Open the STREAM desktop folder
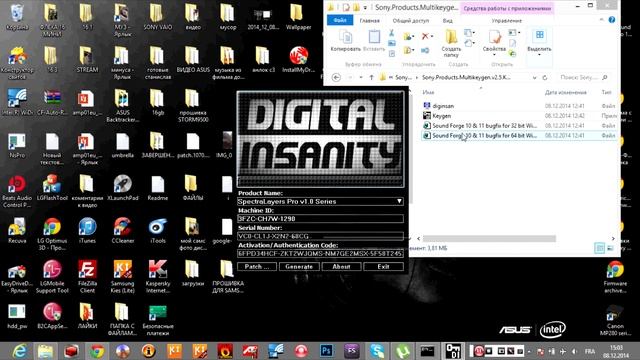This screenshot has height=360, width=640. (87, 60)
